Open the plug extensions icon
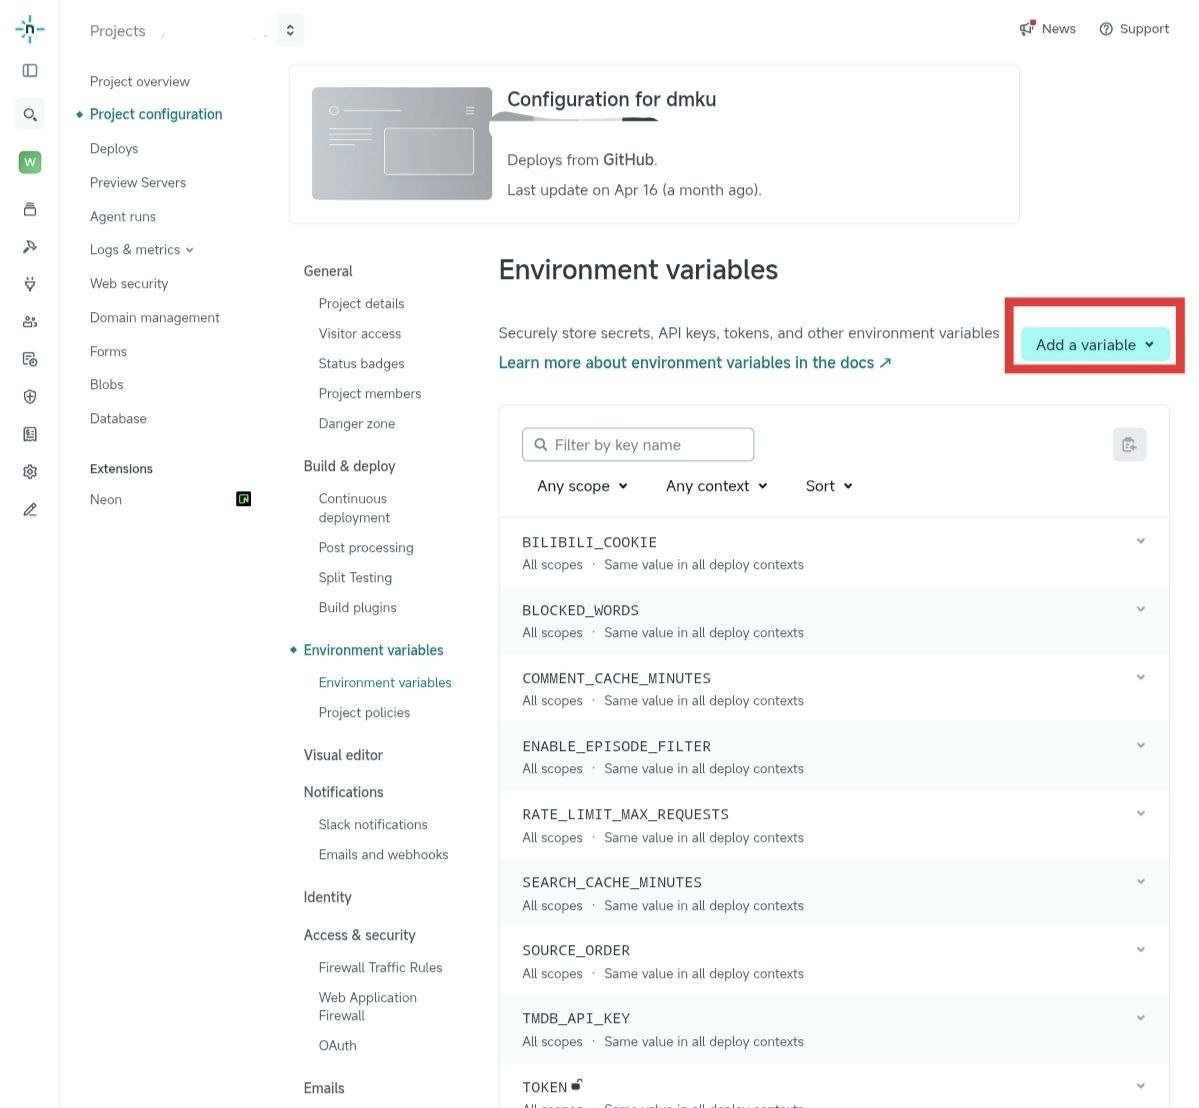This screenshot has width=1199, height=1108. 30,284
